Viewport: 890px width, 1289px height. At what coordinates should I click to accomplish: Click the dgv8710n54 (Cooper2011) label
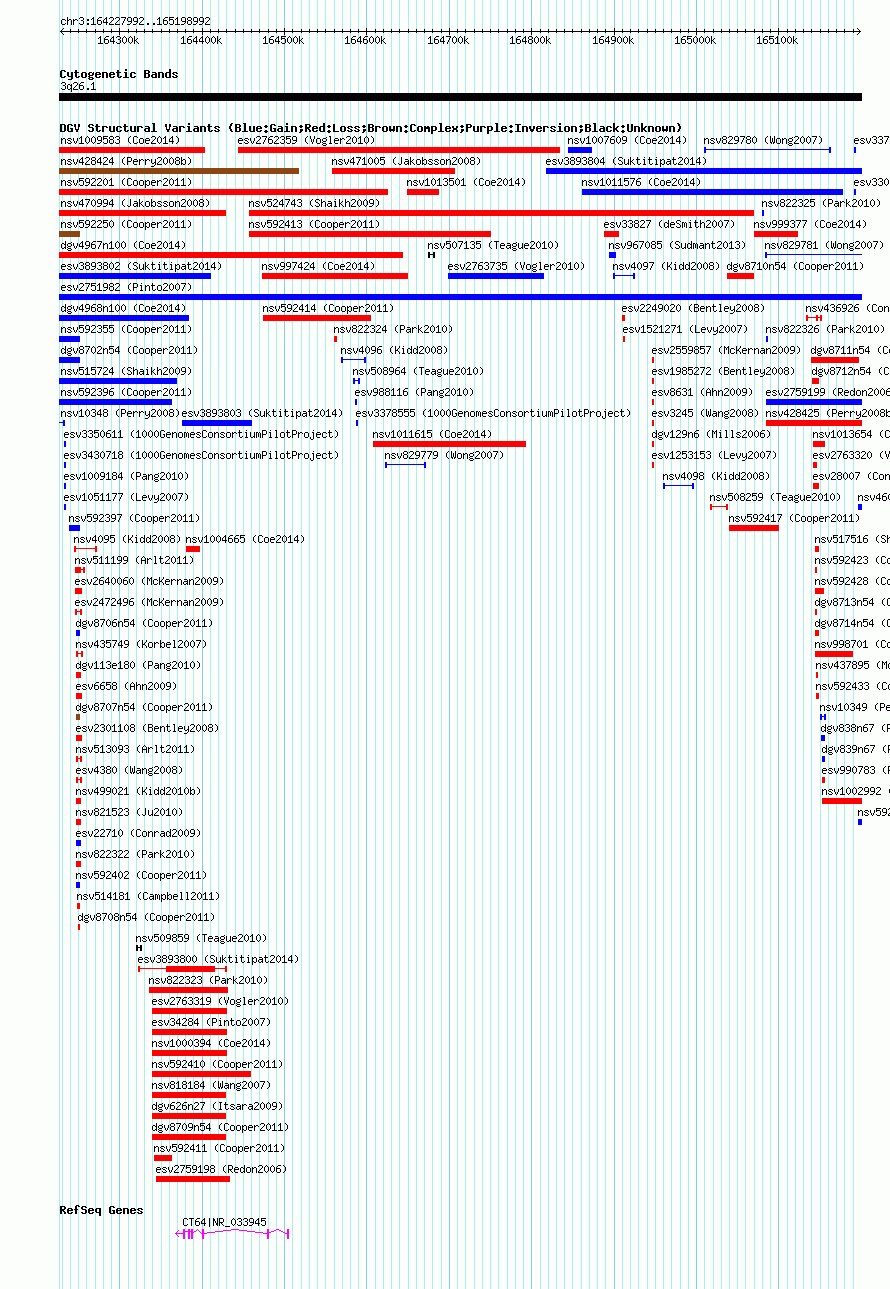click(794, 266)
